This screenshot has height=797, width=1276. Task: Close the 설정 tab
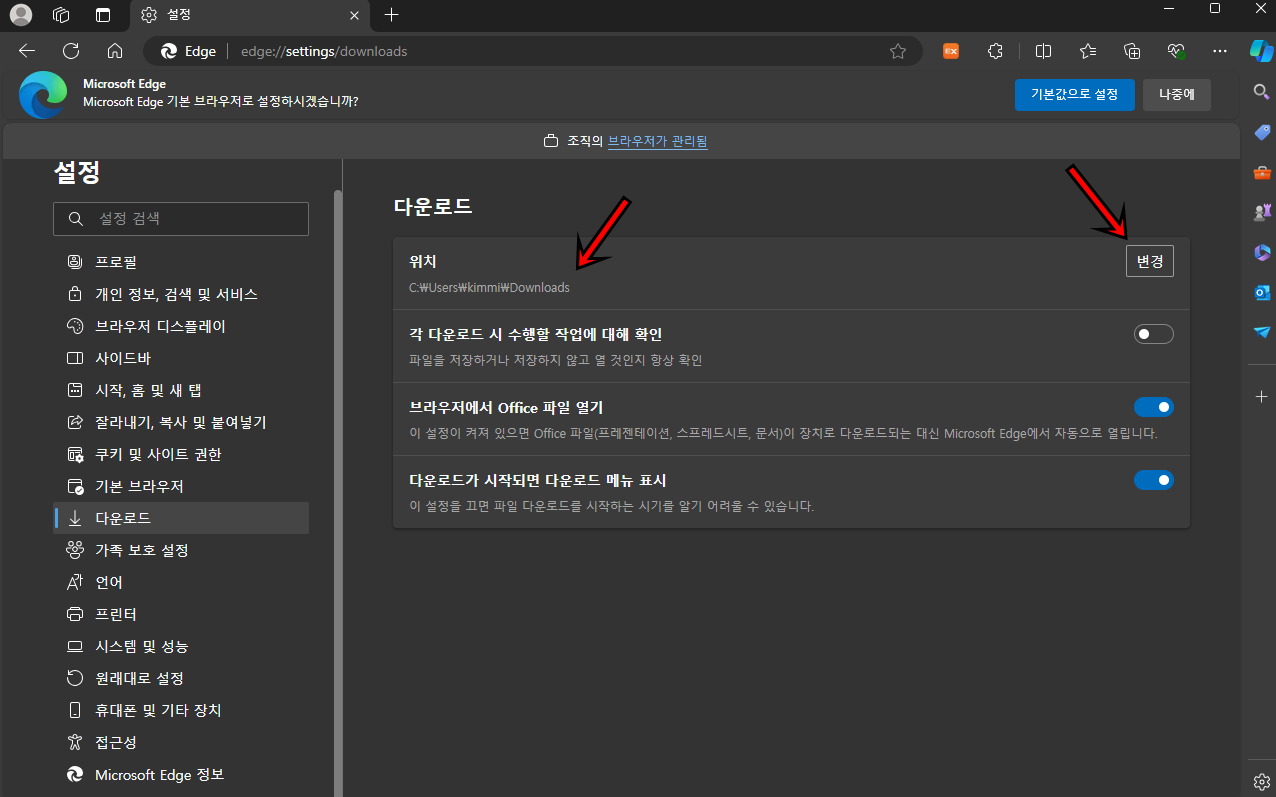(354, 15)
